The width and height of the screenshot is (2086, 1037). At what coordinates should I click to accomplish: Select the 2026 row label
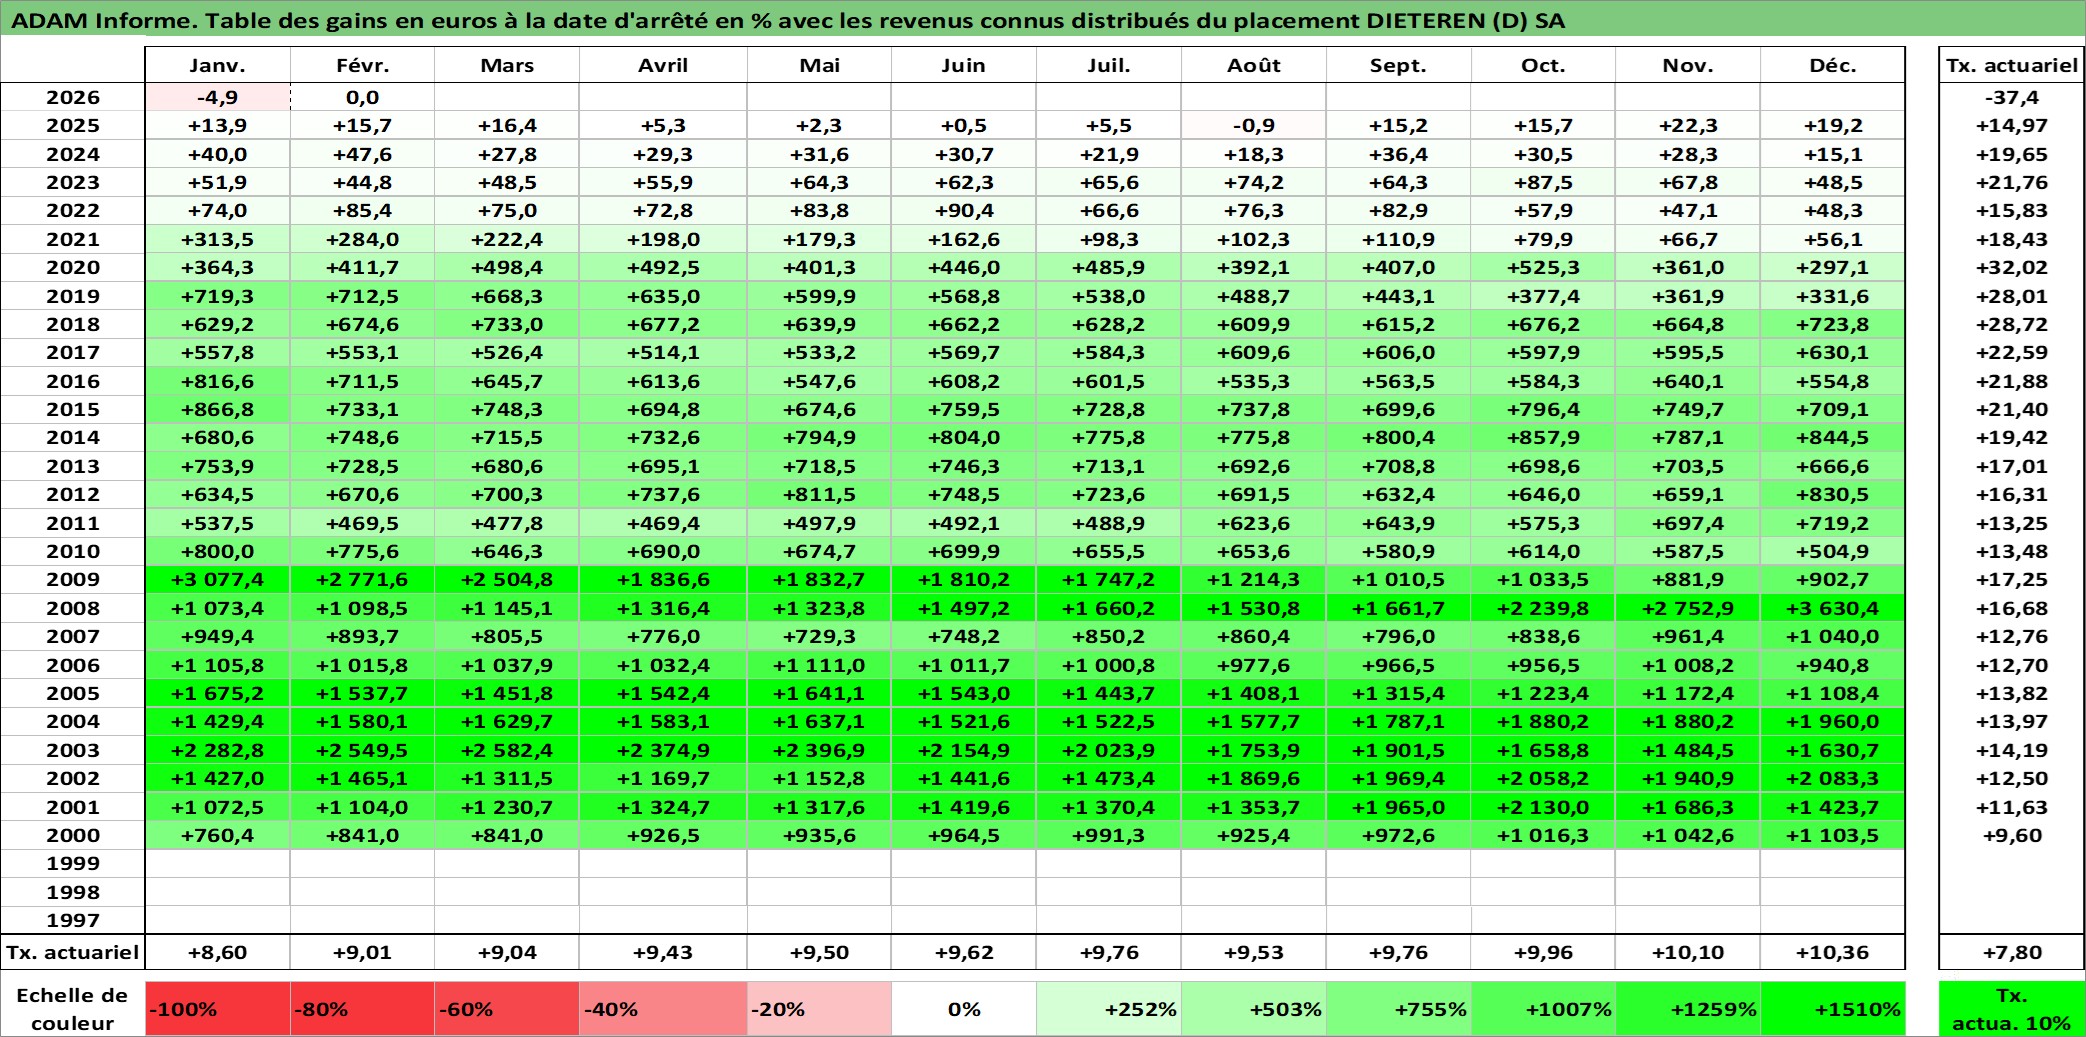73,97
